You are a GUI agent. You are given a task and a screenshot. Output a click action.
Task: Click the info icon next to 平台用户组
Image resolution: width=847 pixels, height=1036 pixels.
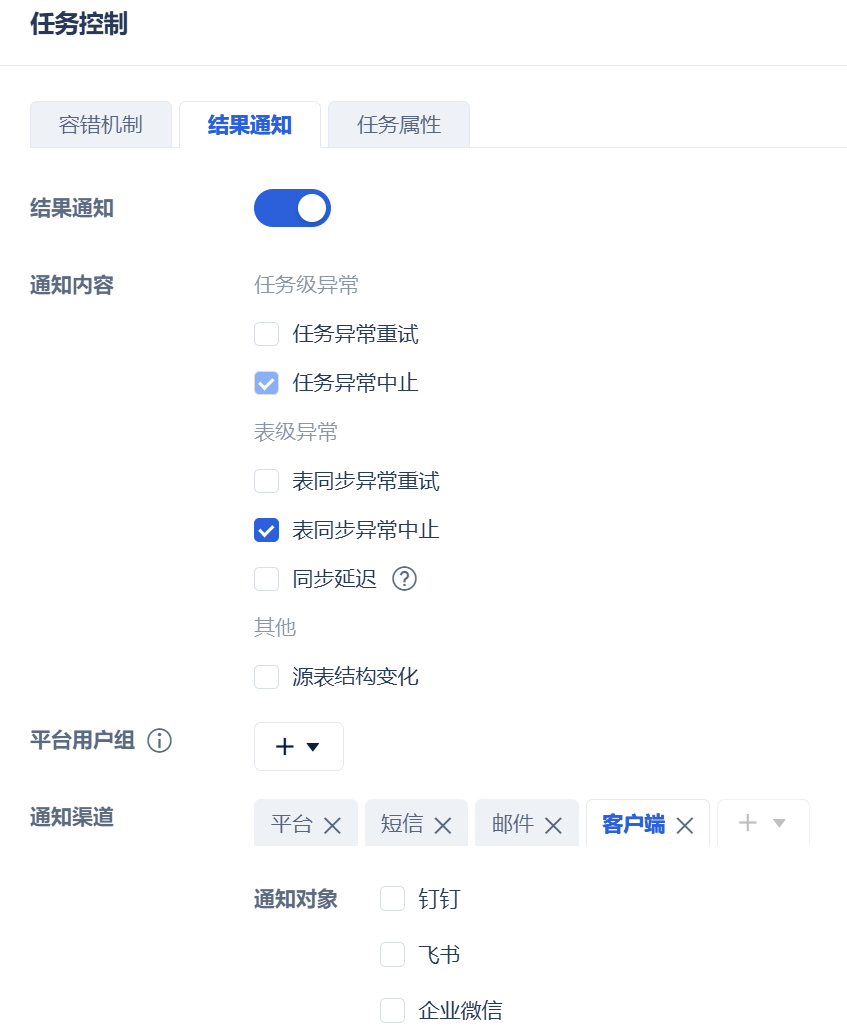(x=160, y=741)
